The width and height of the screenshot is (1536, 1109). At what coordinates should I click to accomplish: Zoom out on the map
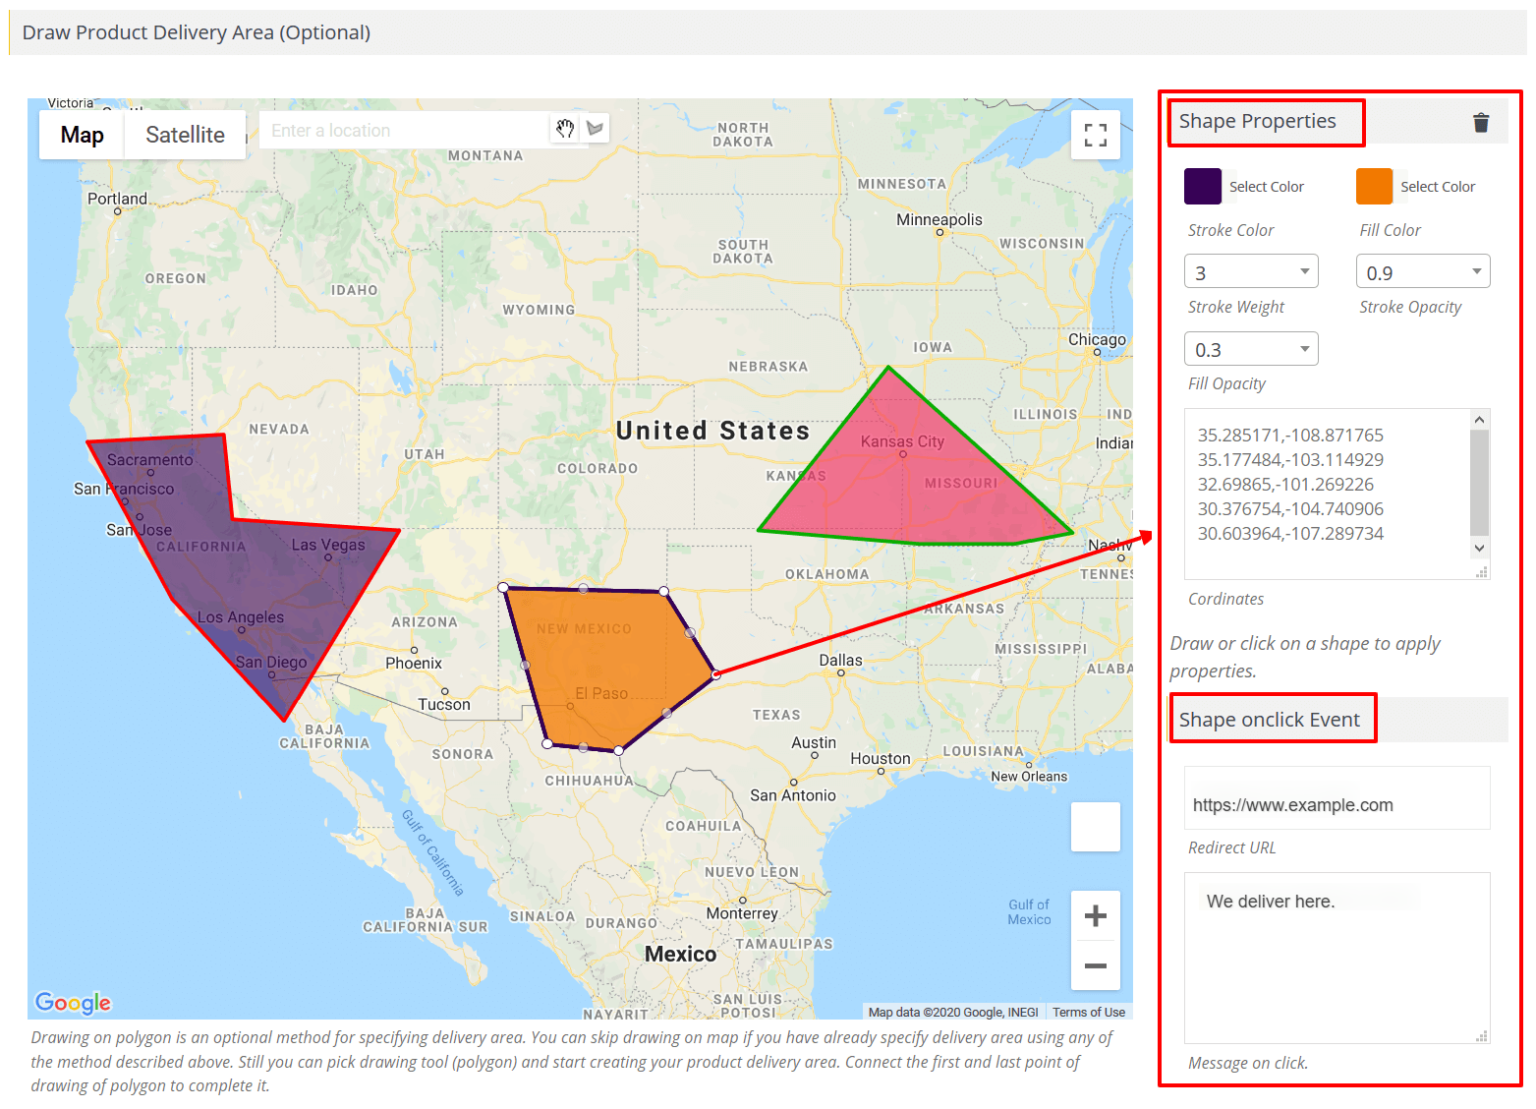1095,965
